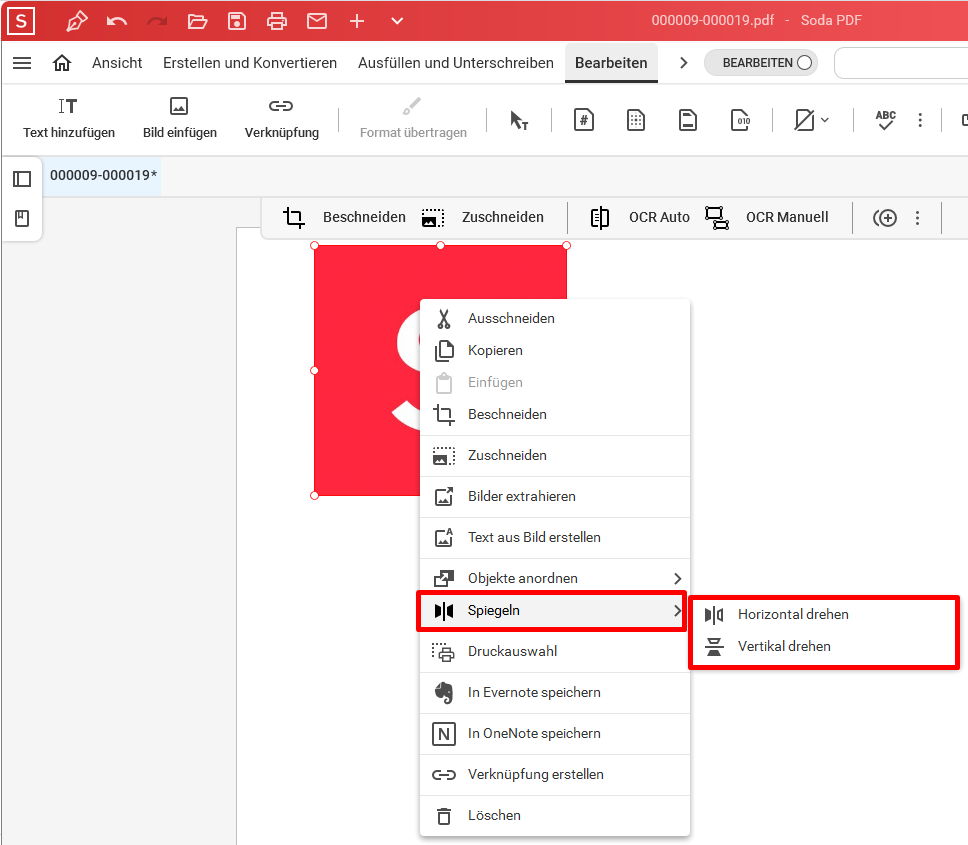
Task: Choose Beschneiden from context menu
Action: (554, 415)
